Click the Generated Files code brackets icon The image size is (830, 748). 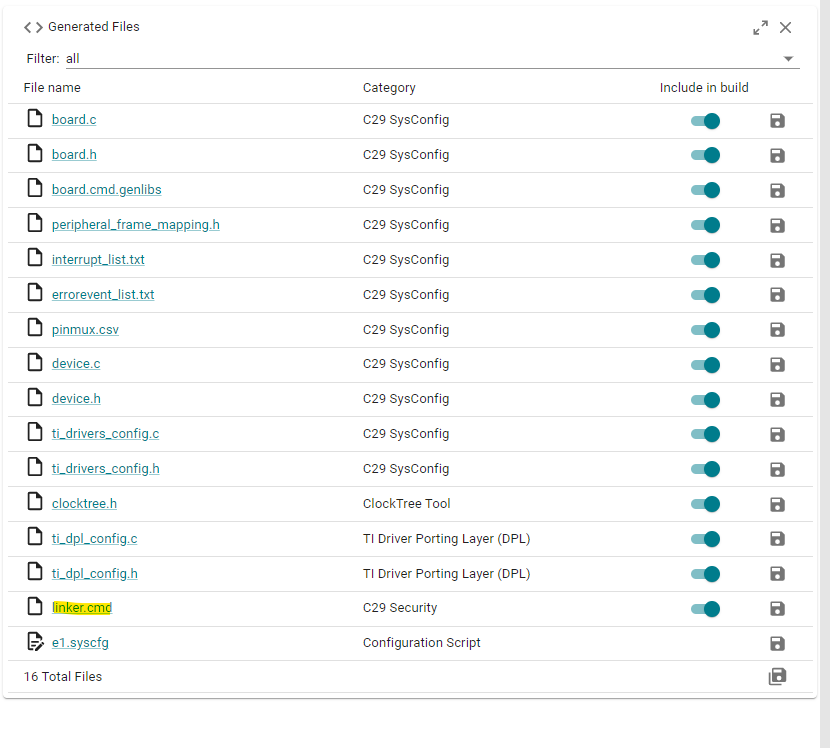tap(33, 28)
